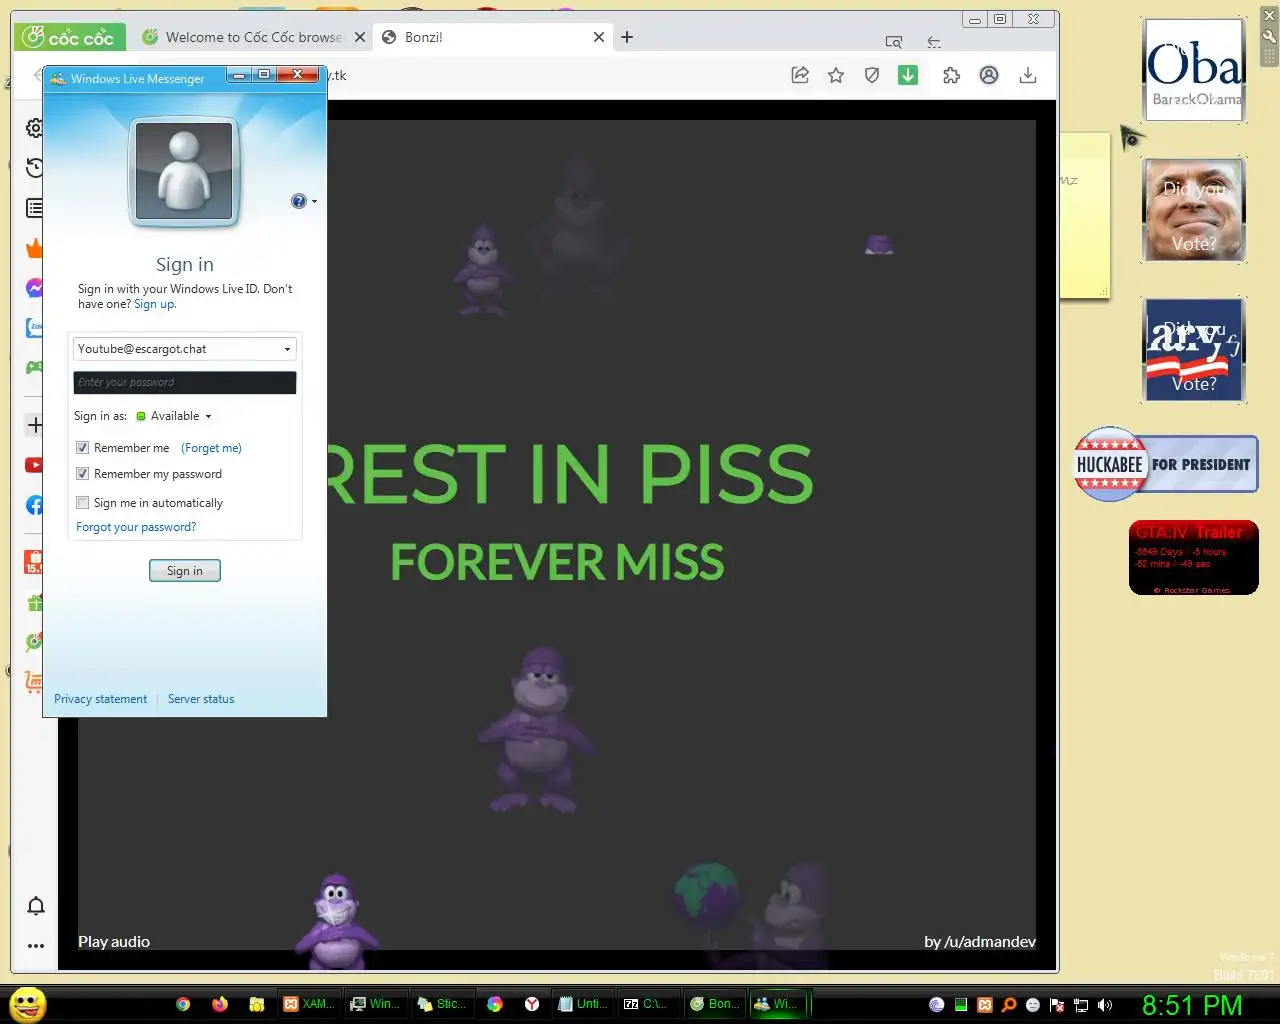Follow the Sign up link
This screenshot has height=1024, width=1280.
point(155,304)
